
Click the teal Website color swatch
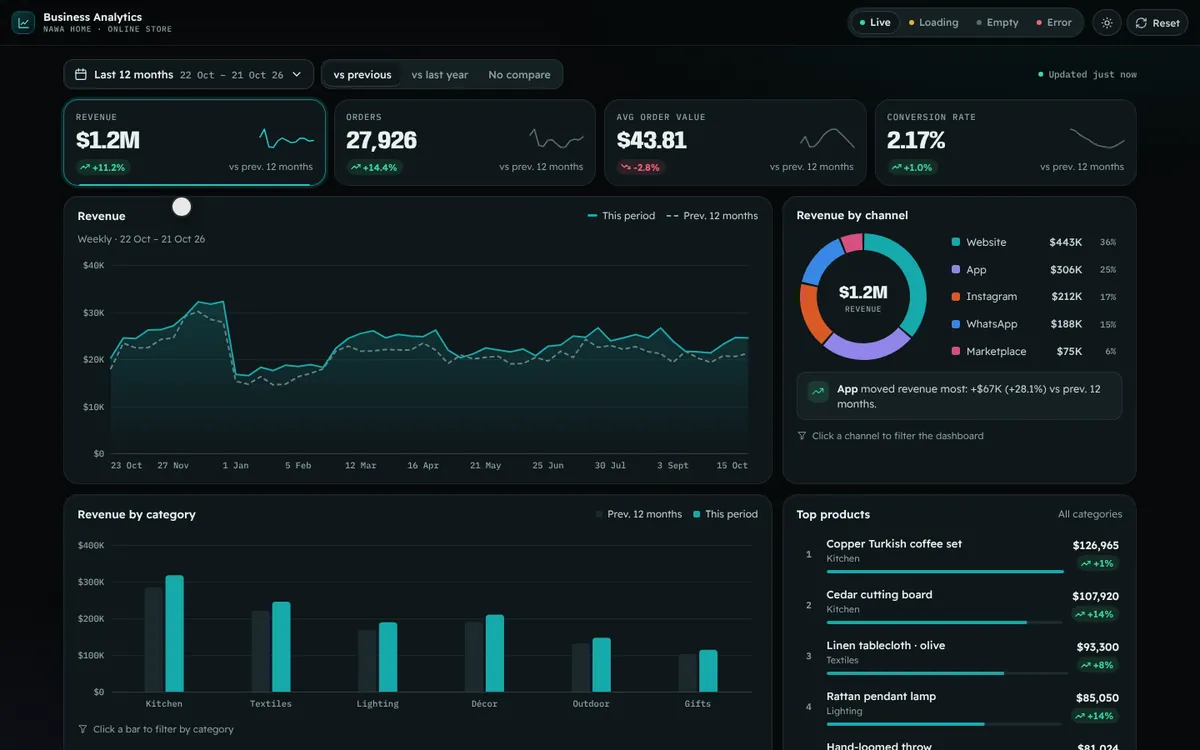pyautogui.click(x=956, y=242)
